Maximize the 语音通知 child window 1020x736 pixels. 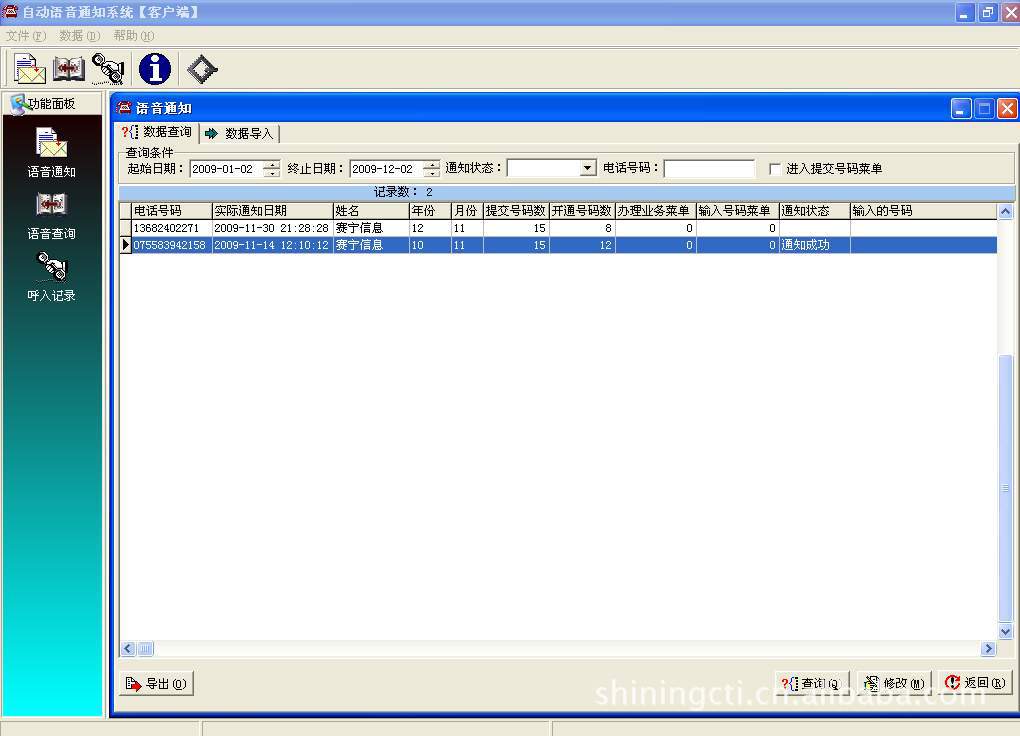pos(984,108)
